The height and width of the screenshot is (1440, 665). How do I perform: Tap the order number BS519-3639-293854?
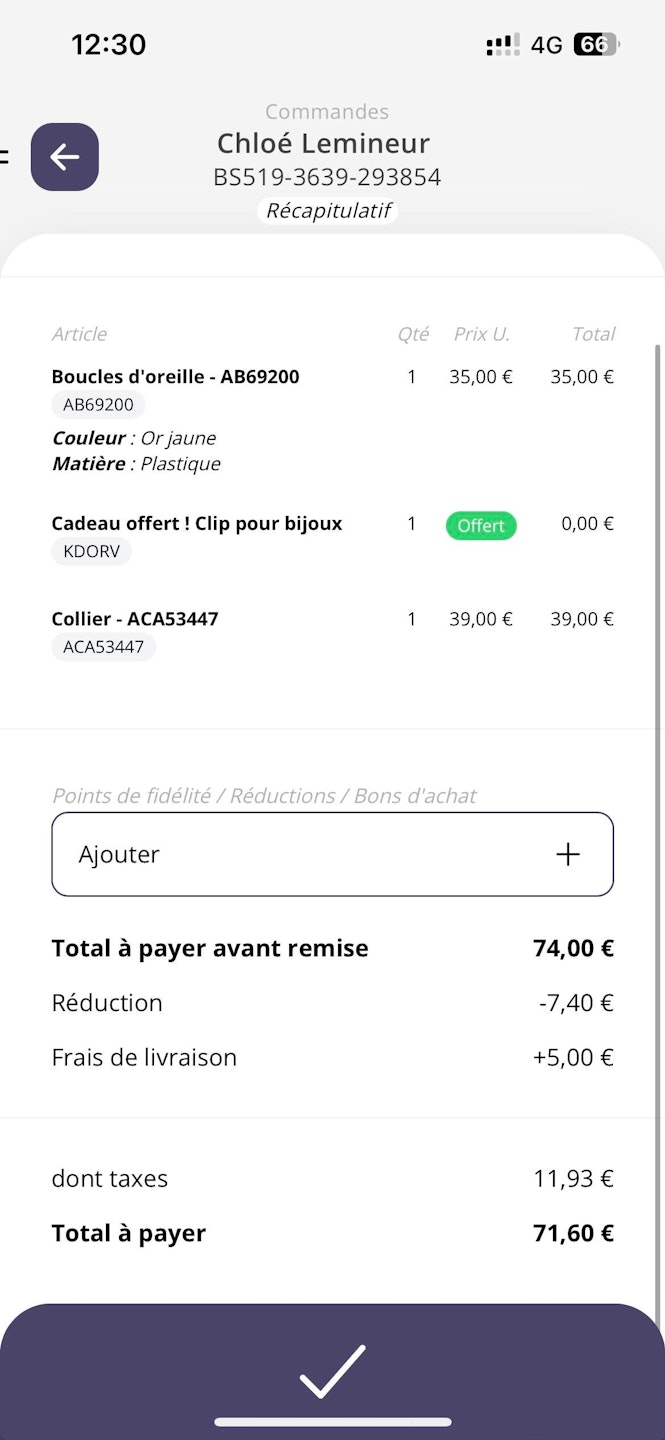pos(327,178)
